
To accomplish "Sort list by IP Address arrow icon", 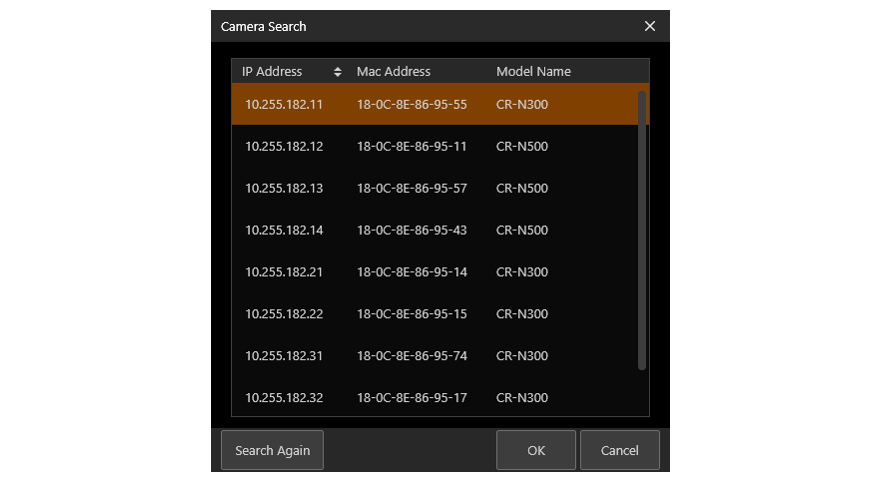I will pyautogui.click(x=337, y=72).
